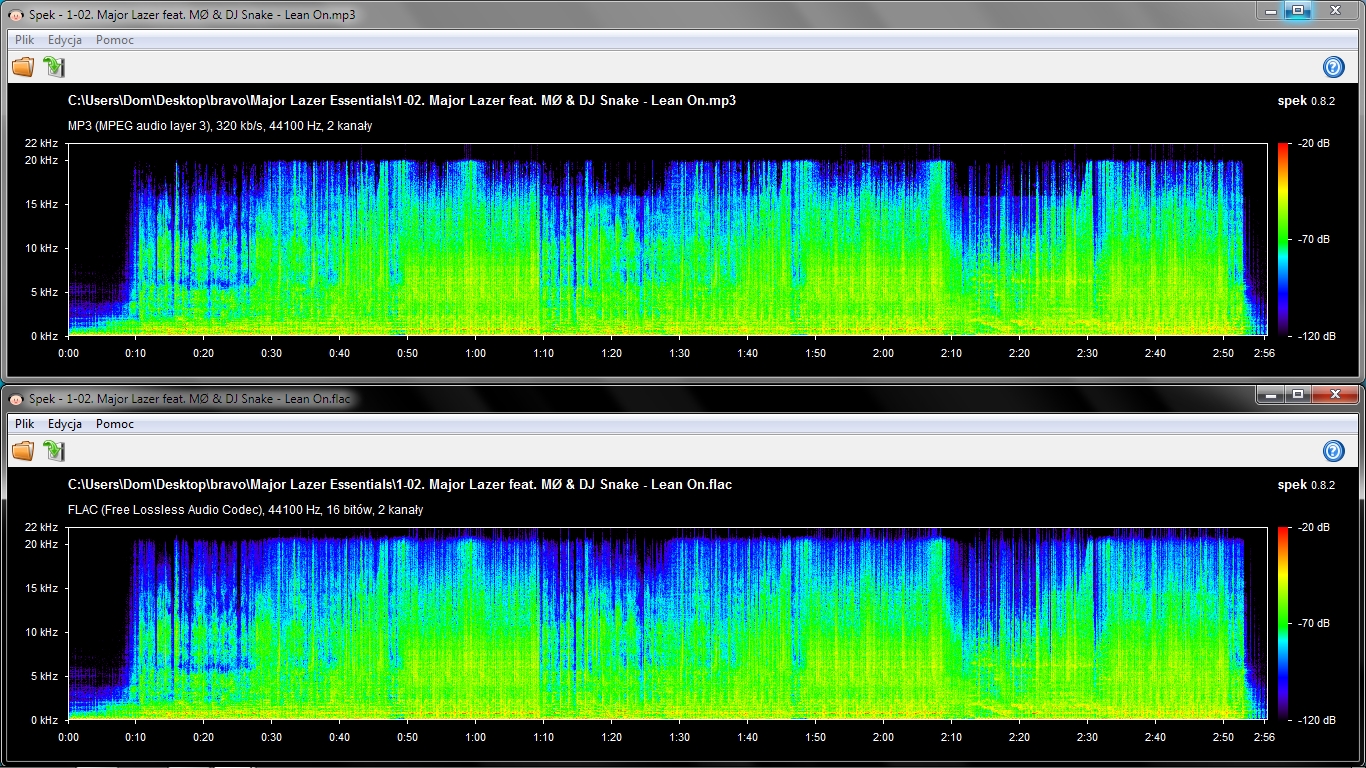
Task: Click the save spectrogram icon in FLAC window
Action: point(54,451)
